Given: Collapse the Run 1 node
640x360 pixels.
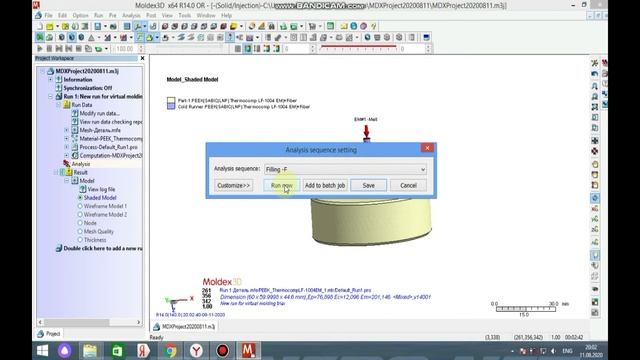Looking at the screenshot, I should pyautogui.click(x=51, y=96).
